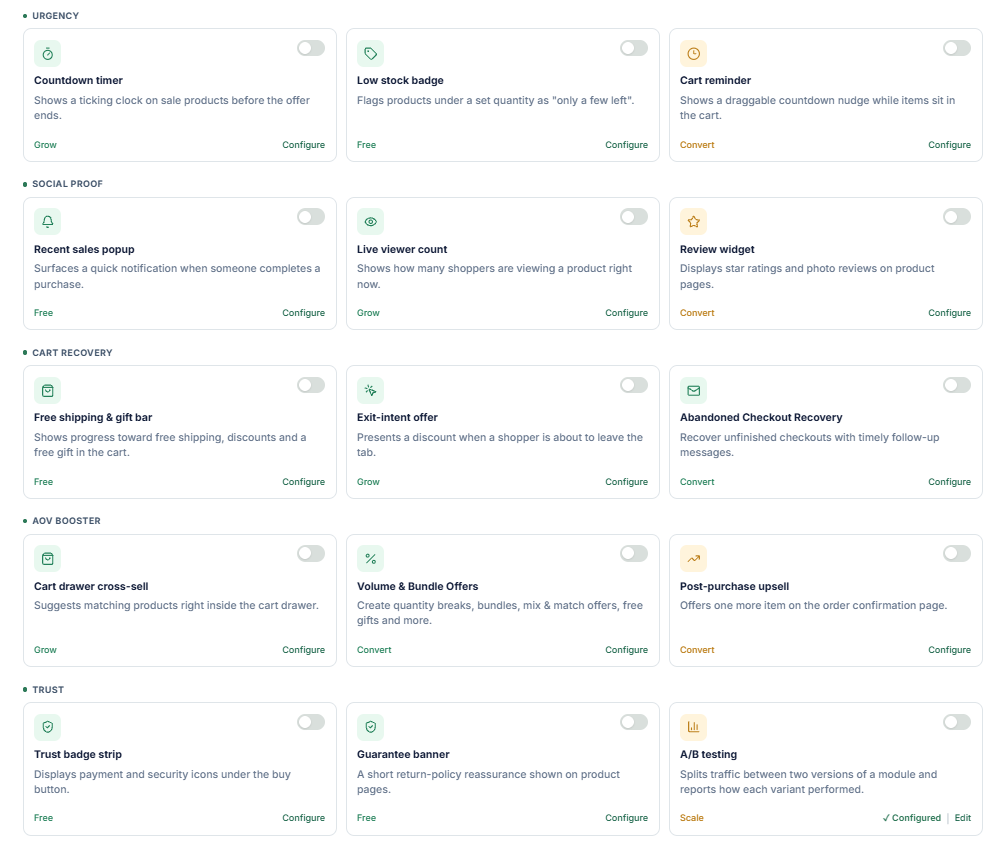The image size is (1008, 855).
Task: Click the Cart drawer cross-sell bag icon
Action: click(x=48, y=559)
